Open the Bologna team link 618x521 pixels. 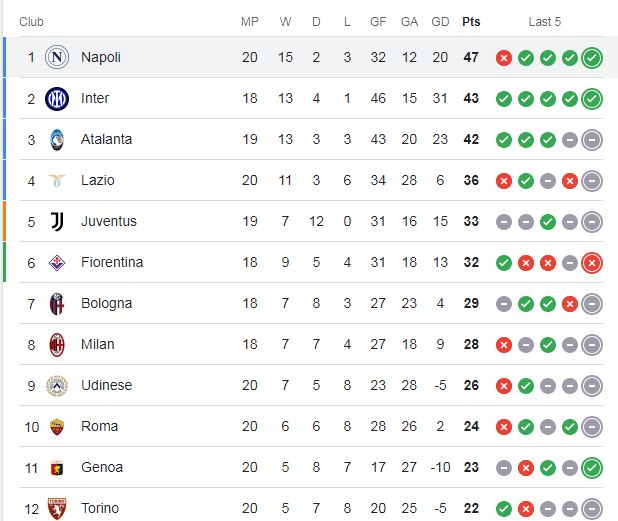pos(106,303)
